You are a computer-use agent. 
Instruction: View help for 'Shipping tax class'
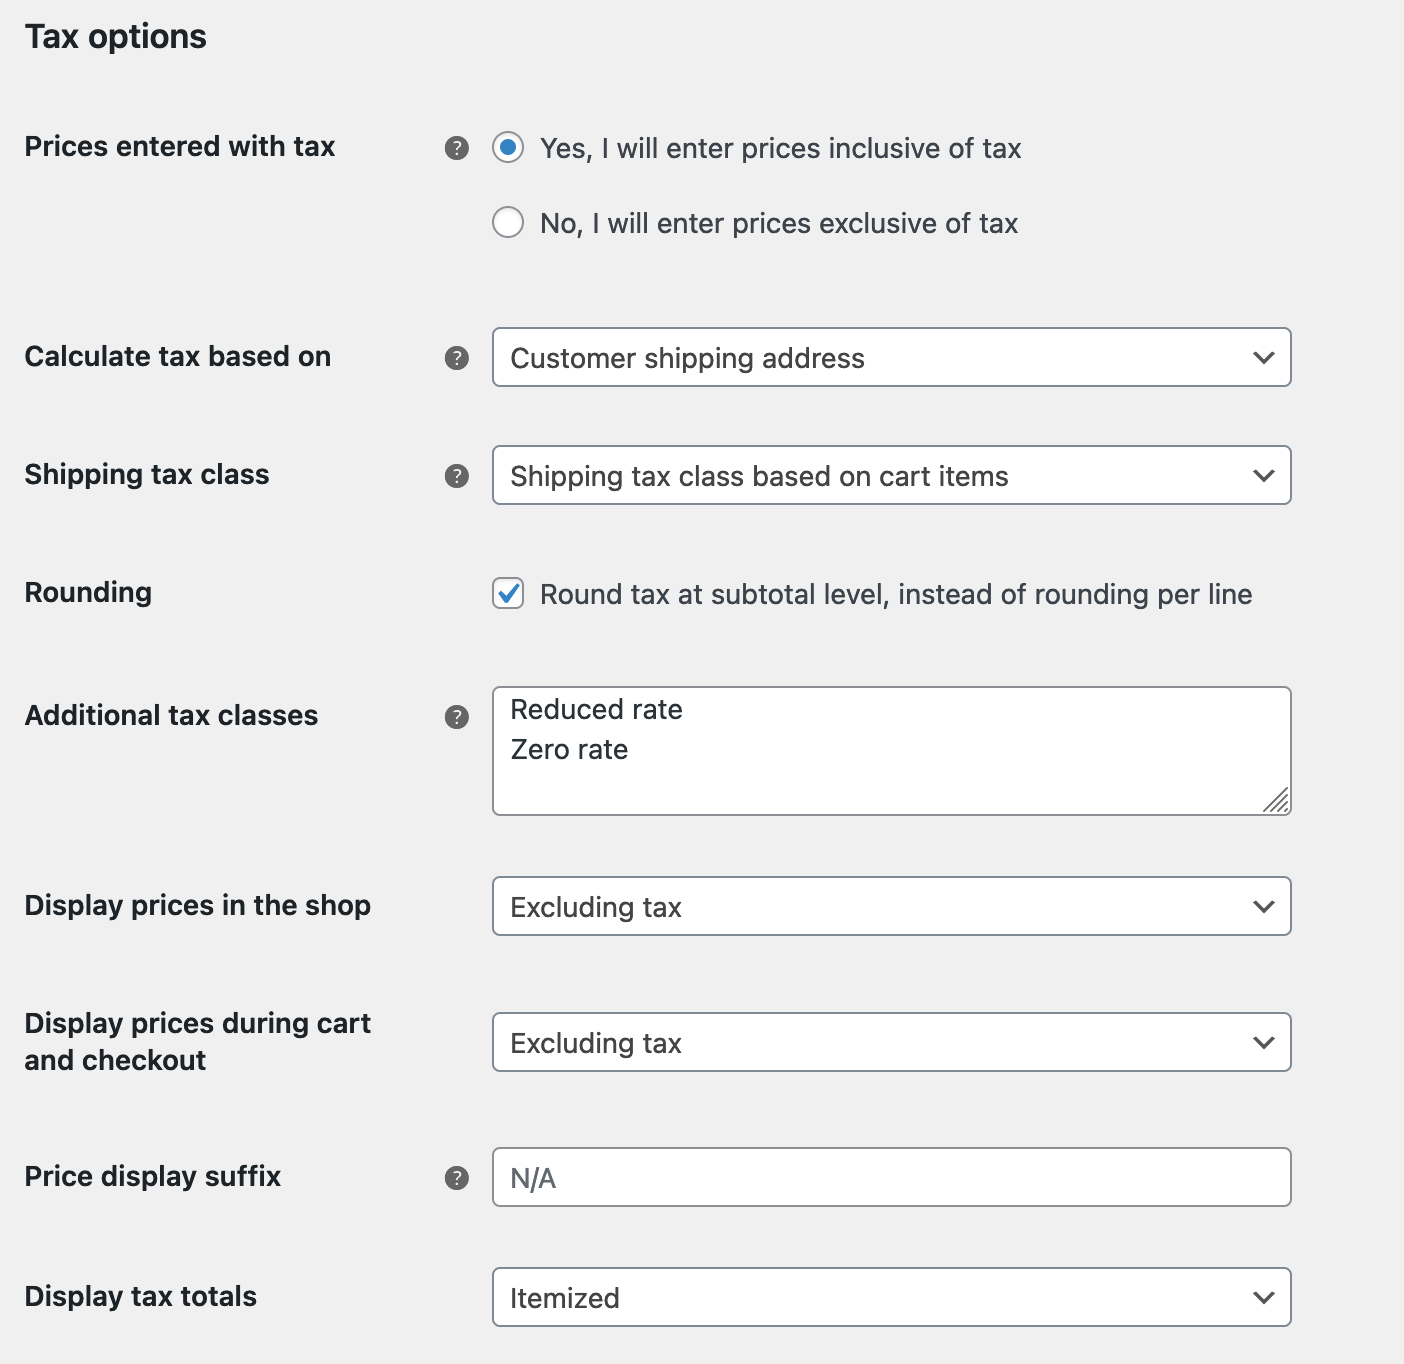(457, 475)
